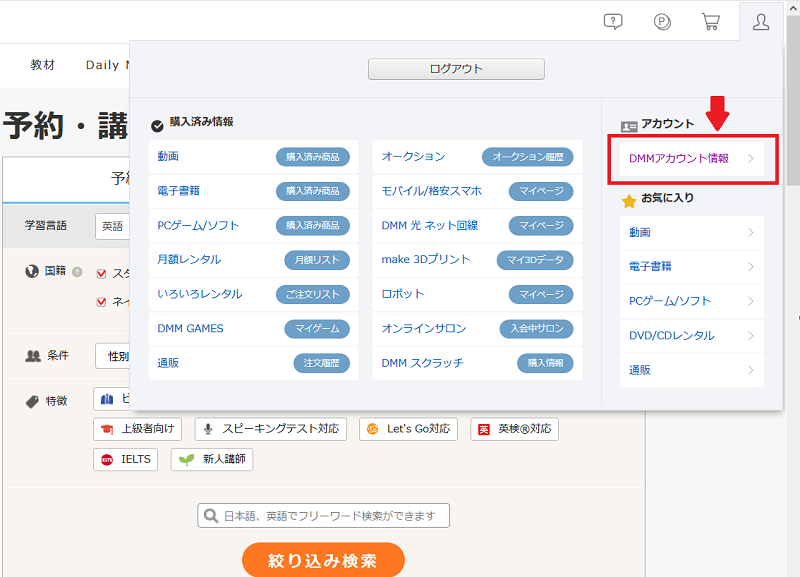Click the 絞り込み検索 orange button

(x=323, y=560)
